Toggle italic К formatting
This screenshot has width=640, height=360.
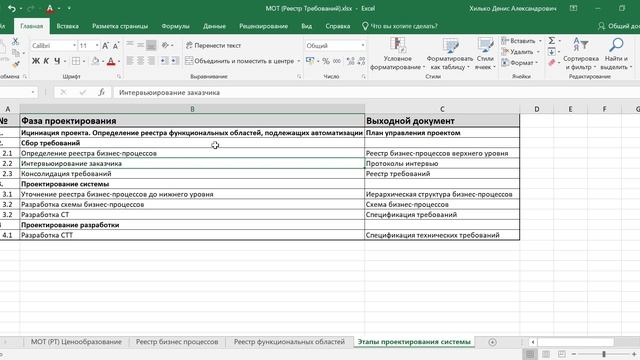point(46,61)
